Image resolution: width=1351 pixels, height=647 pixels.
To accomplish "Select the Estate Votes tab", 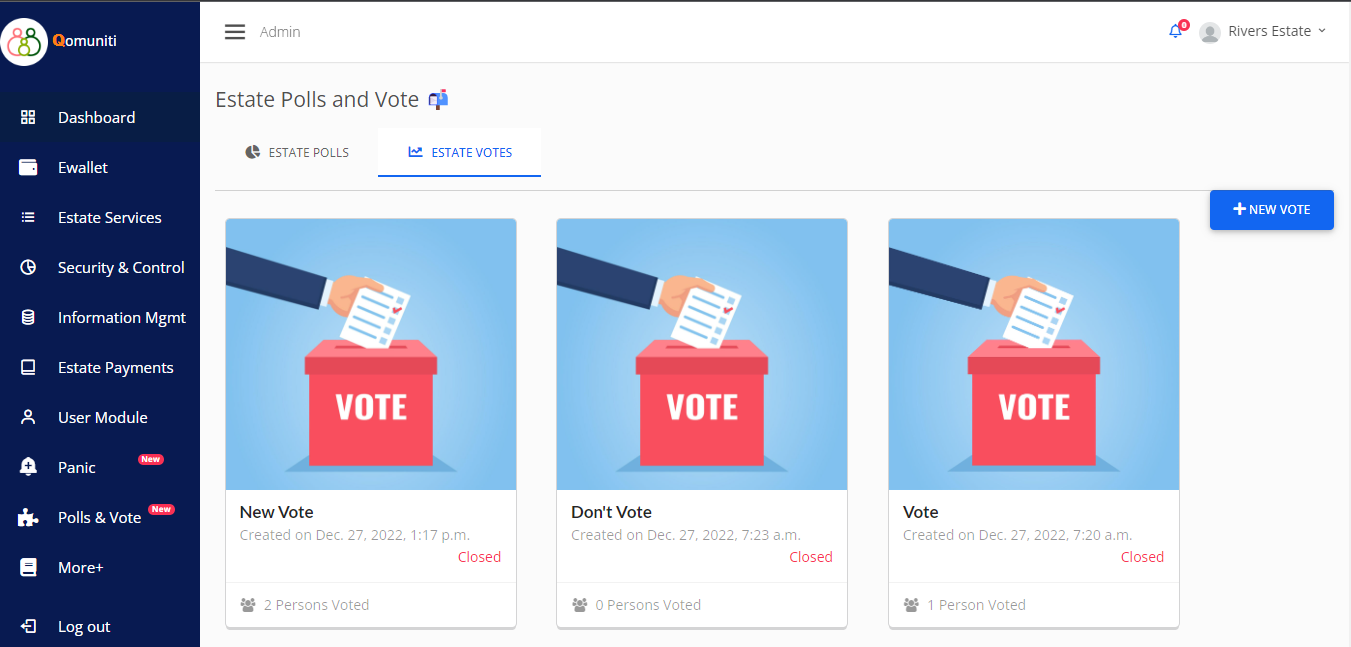I will click(460, 153).
